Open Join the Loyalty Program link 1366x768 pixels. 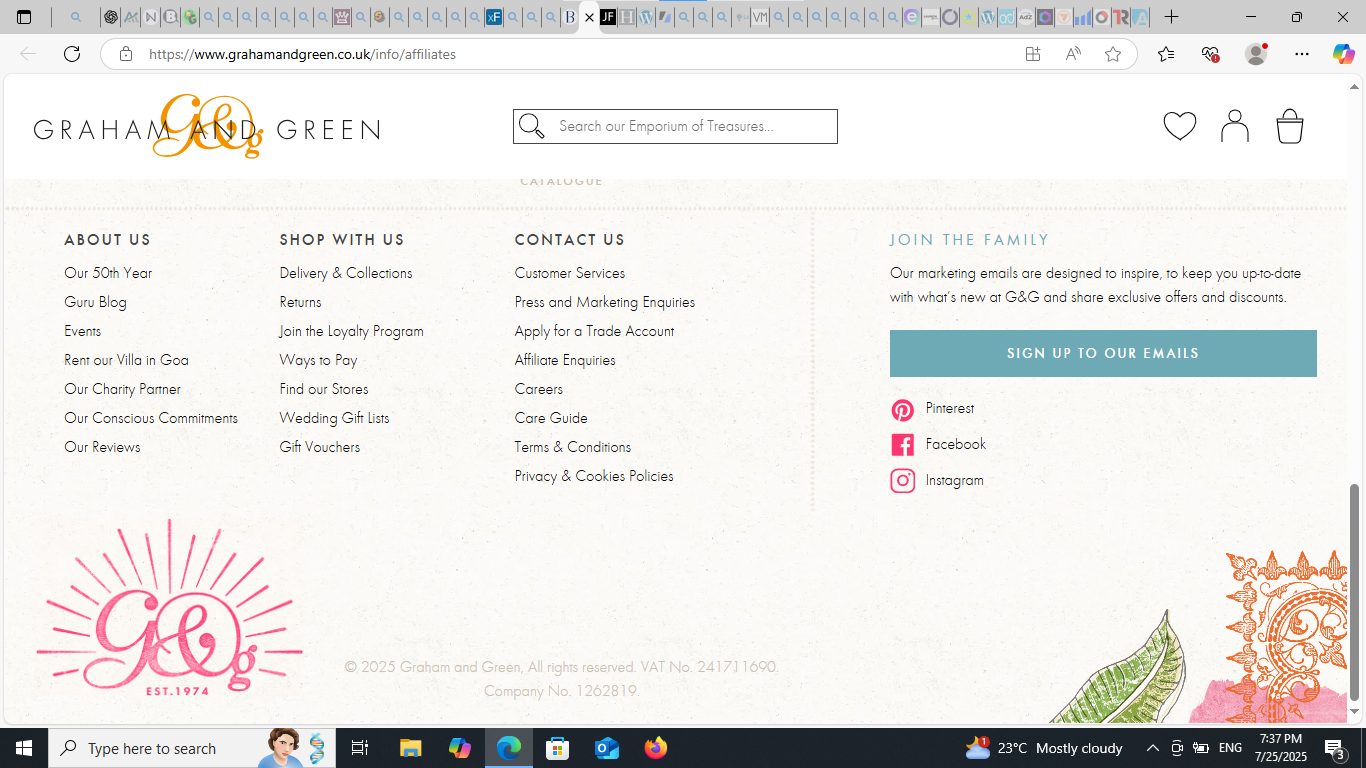point(351,331)
